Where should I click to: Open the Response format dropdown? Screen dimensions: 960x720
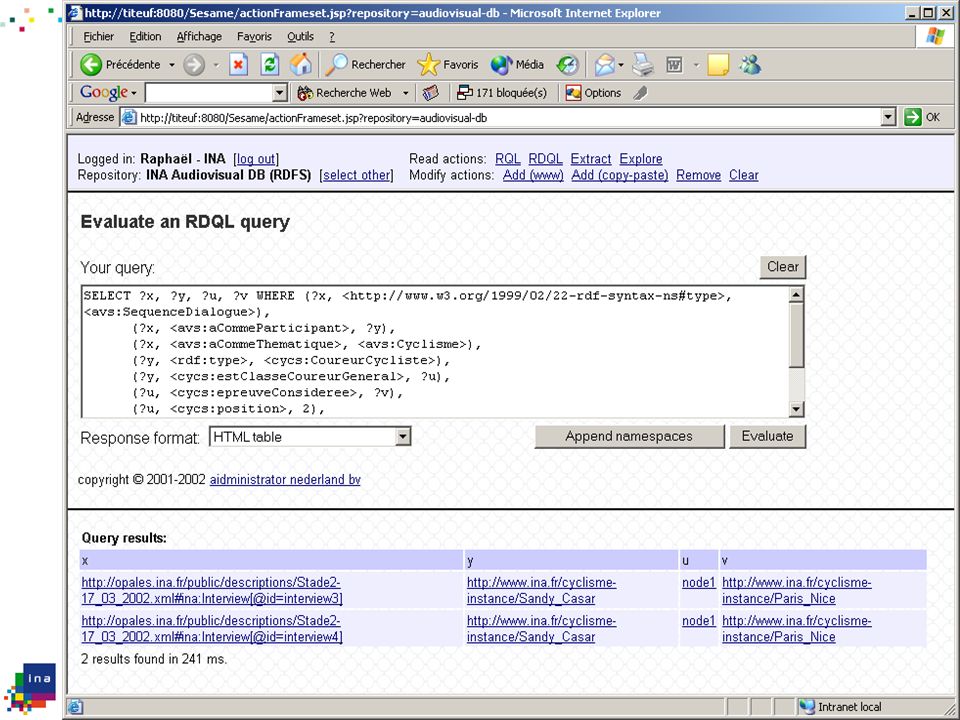(x=402, y=437)
